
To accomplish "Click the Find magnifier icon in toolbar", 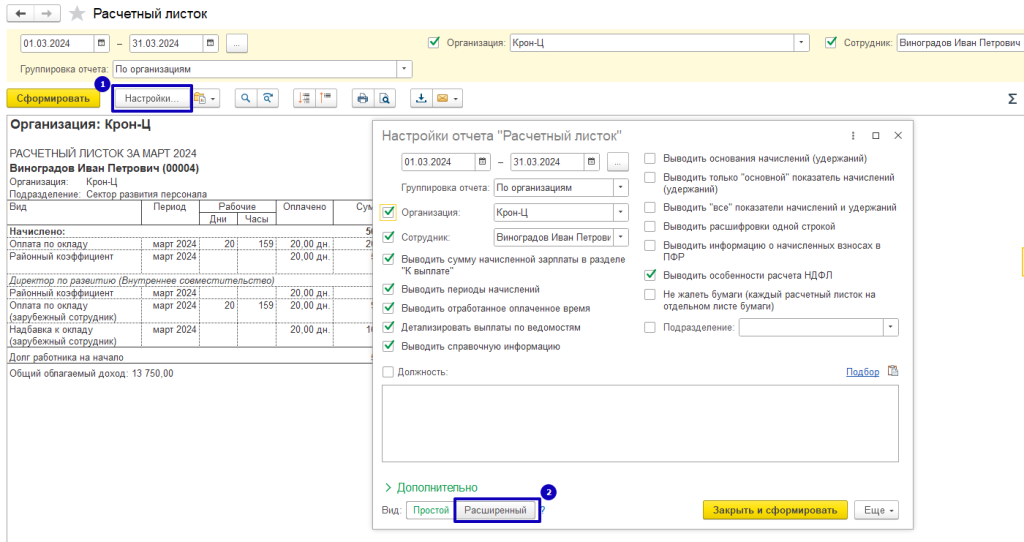I will pyautogui.click(x=246, y=99).
